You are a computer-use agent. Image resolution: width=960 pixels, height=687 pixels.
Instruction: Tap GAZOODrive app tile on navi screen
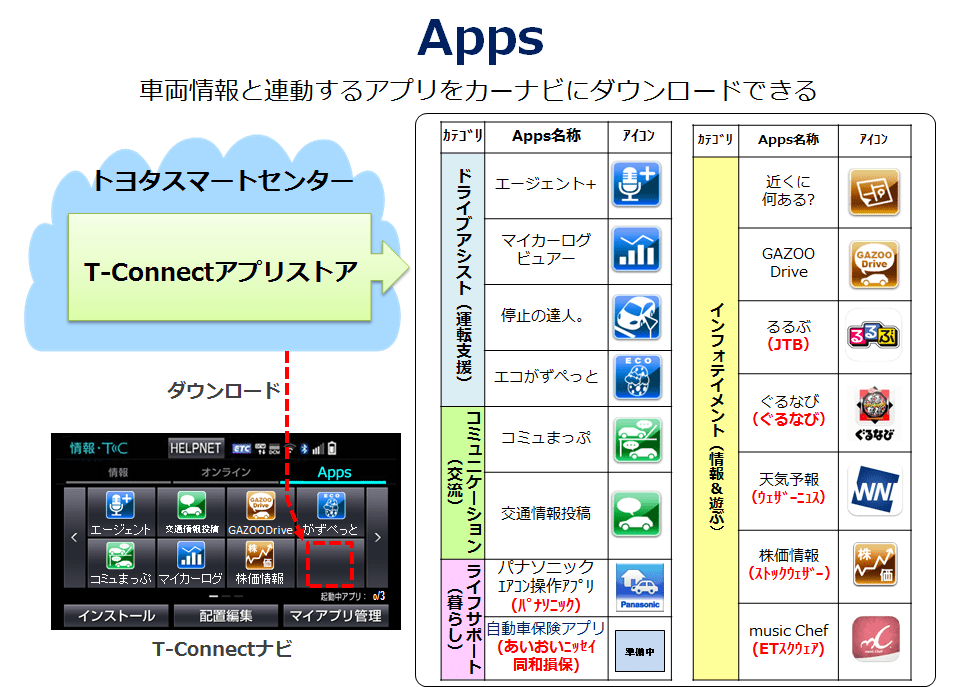(x=260, y=512)
